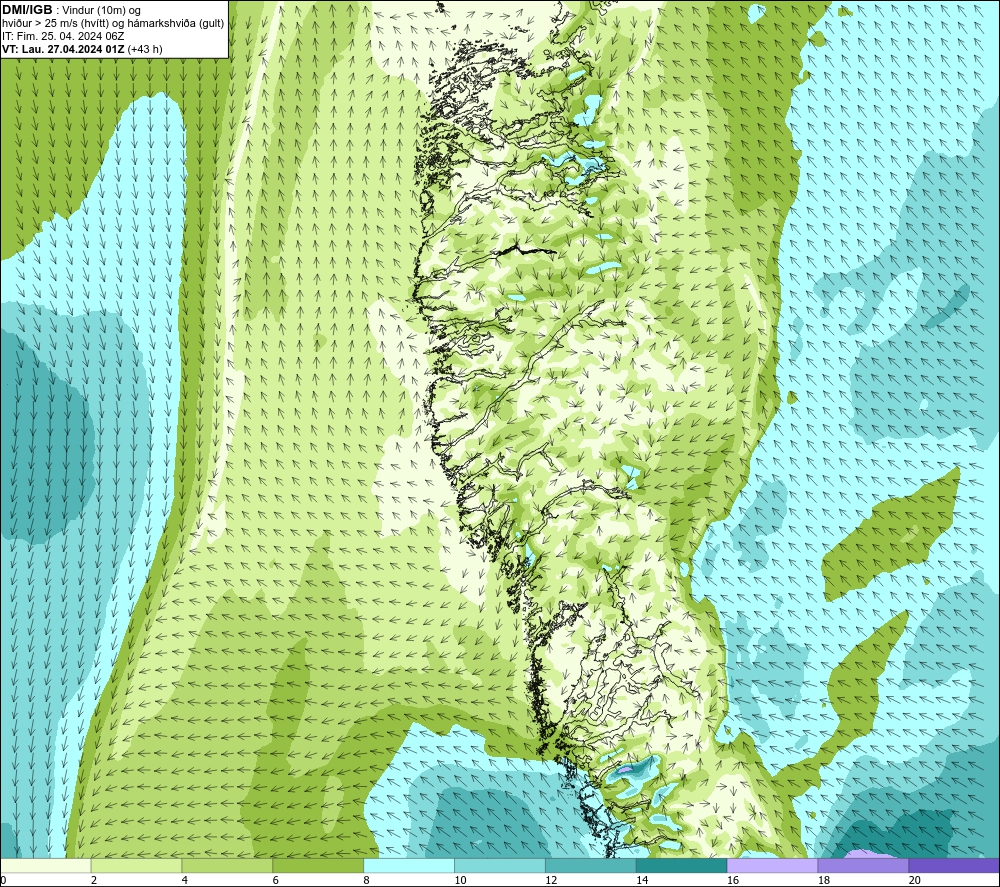1000x887 pixels.
Task: Select the 16–18 m/s lavender swatch
Action: pos(772,865)
